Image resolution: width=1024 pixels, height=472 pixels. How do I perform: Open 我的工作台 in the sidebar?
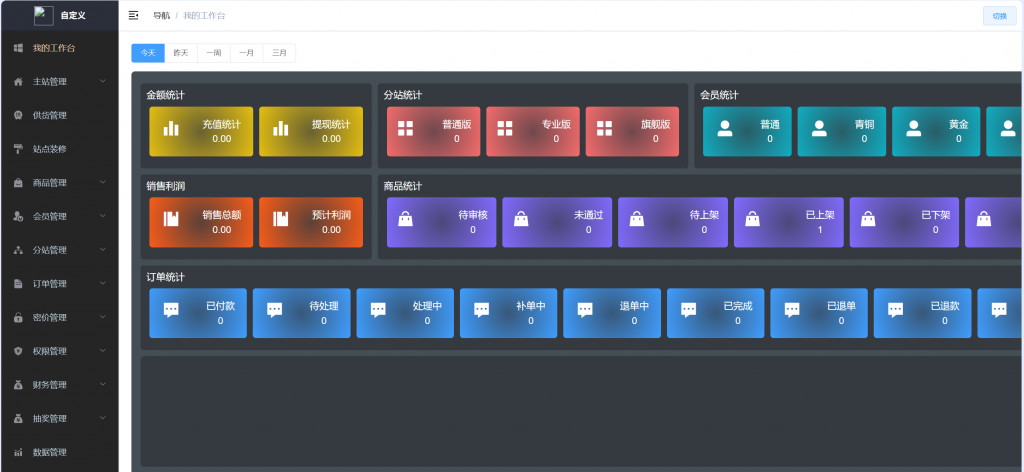pyautogui.click(x=54, y=48)
